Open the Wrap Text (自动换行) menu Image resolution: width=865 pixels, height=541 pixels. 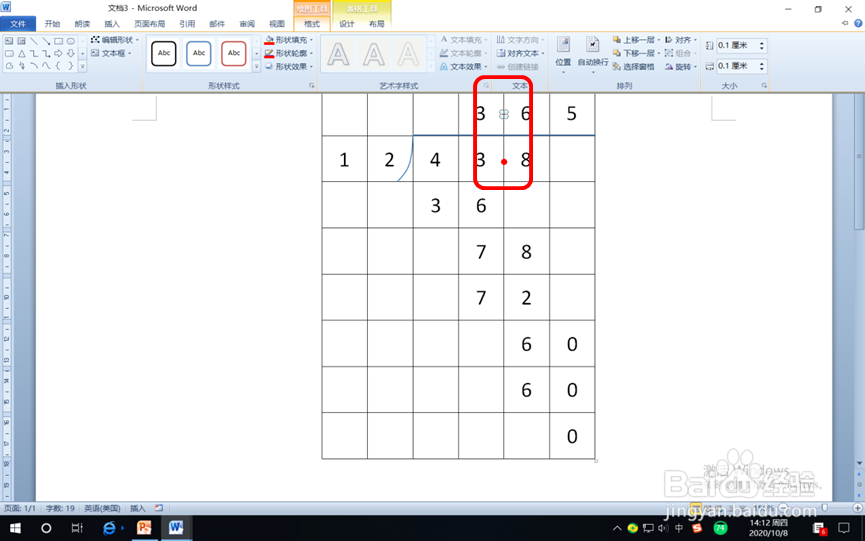pyautogui.click(x=593, y=54)
